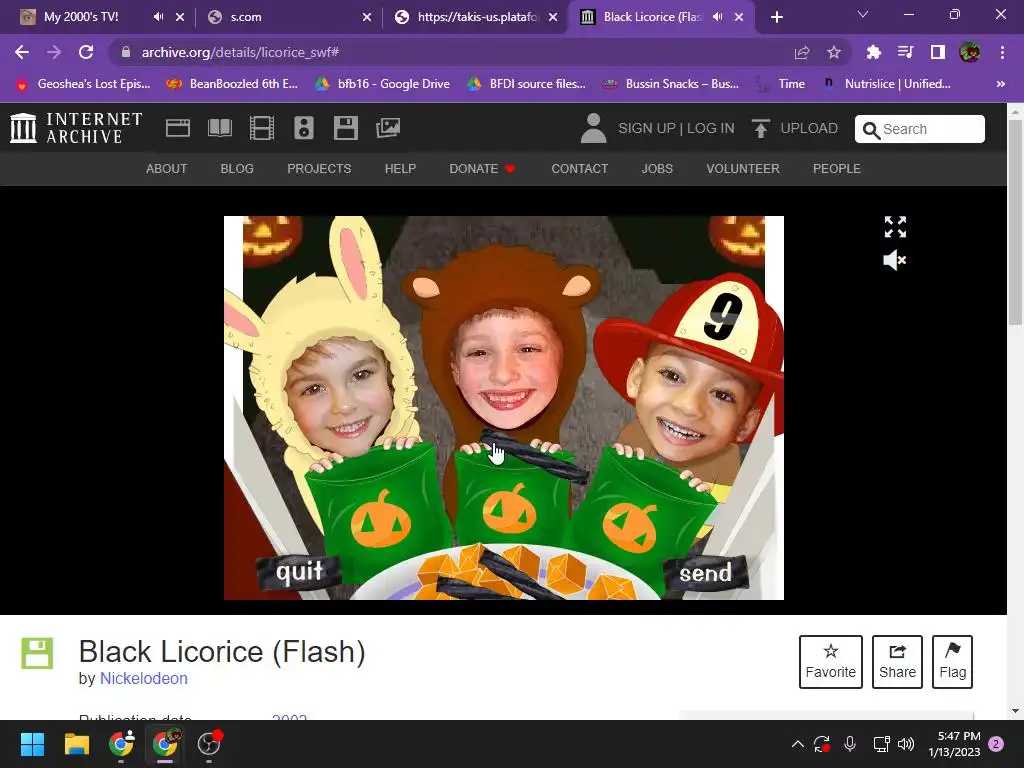1024x768 pixels.
Task: Click the Favorite button
Action: pos(831,662)
